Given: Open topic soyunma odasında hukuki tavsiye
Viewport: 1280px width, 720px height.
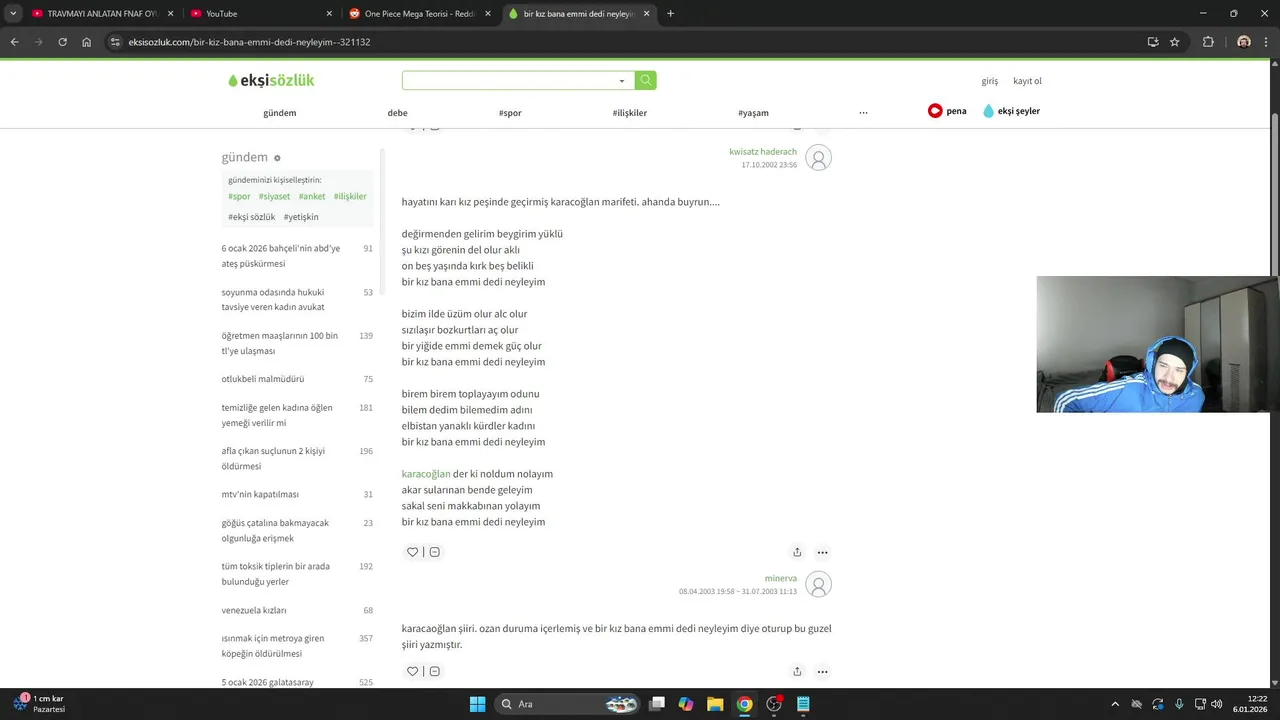Looking at the screenshot, I should (297, 300).
